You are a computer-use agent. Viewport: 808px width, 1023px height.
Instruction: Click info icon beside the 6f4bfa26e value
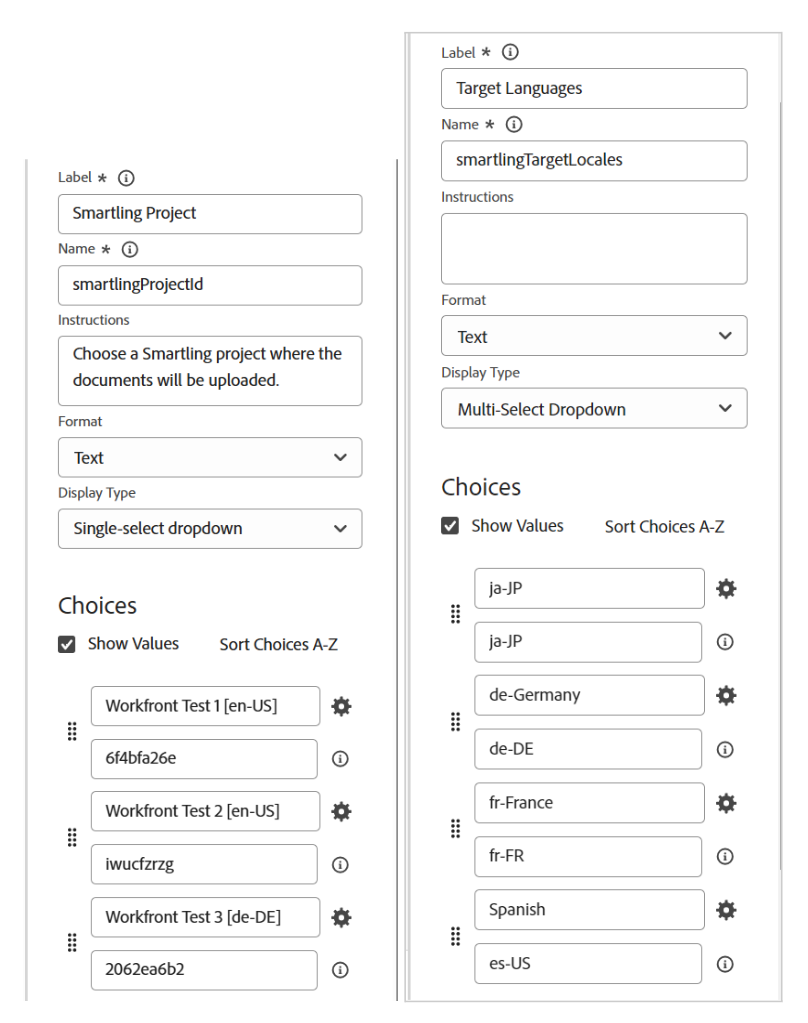point(340,759)
